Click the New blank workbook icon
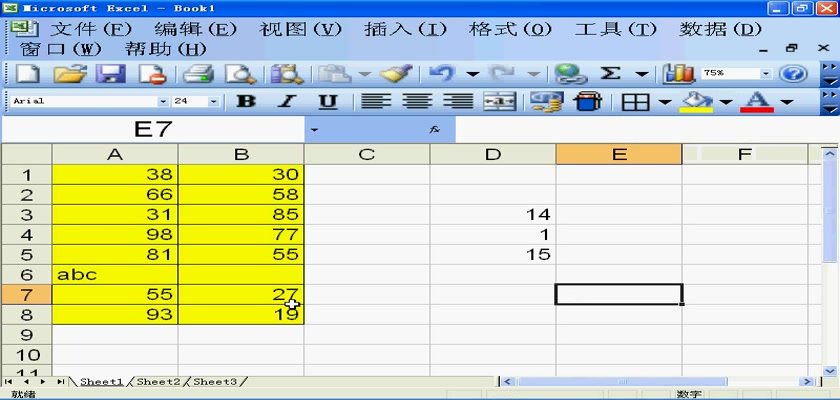This screenshot has height=400, width=840. coord(27,74)
